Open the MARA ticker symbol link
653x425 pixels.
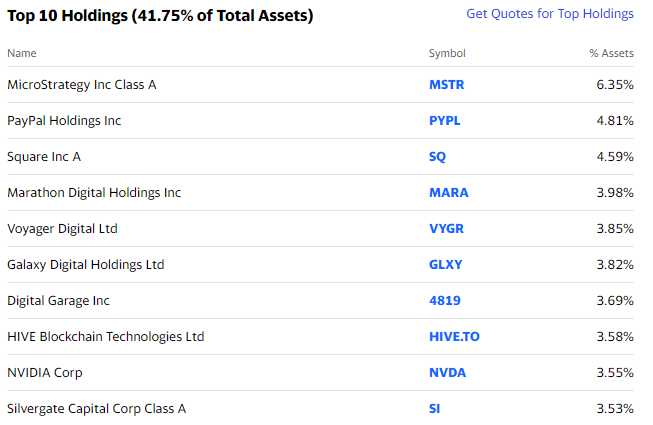tap(449, 193)
